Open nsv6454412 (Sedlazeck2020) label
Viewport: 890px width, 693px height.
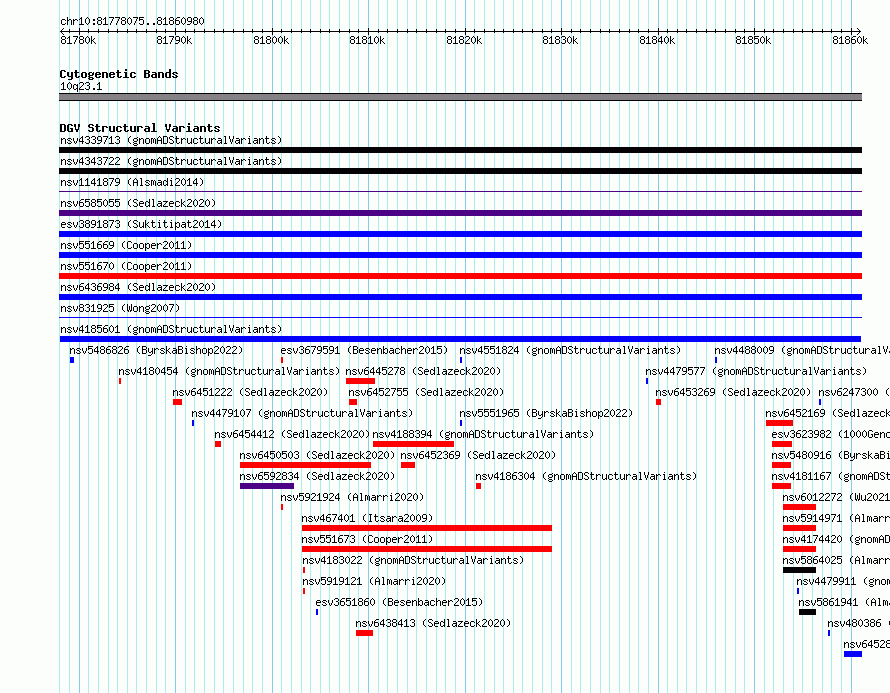click(x=292, y=434)
